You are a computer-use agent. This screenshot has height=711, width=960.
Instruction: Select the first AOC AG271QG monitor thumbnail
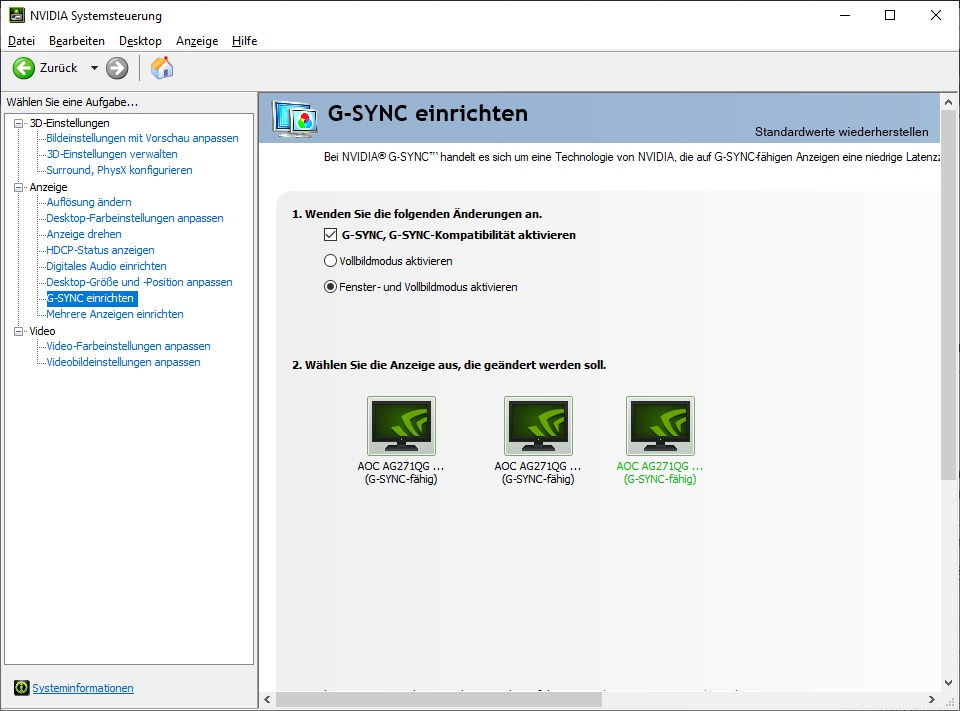tap(401, 426)
